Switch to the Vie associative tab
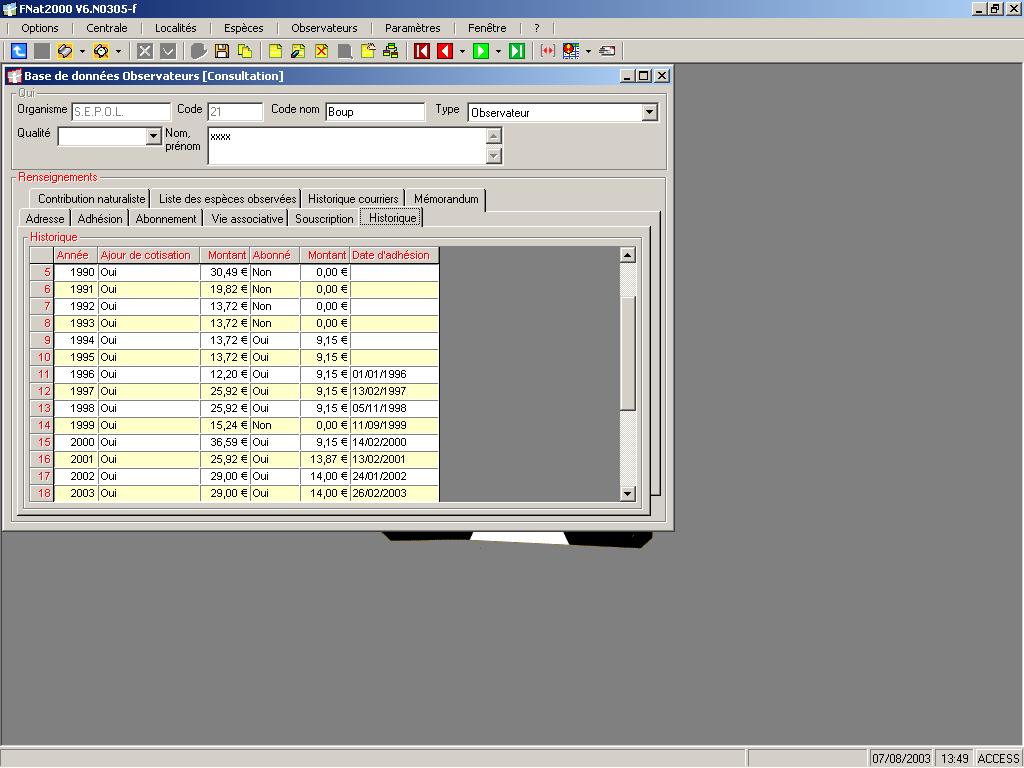Screen dimensions: 1024x768 (247, 219)
